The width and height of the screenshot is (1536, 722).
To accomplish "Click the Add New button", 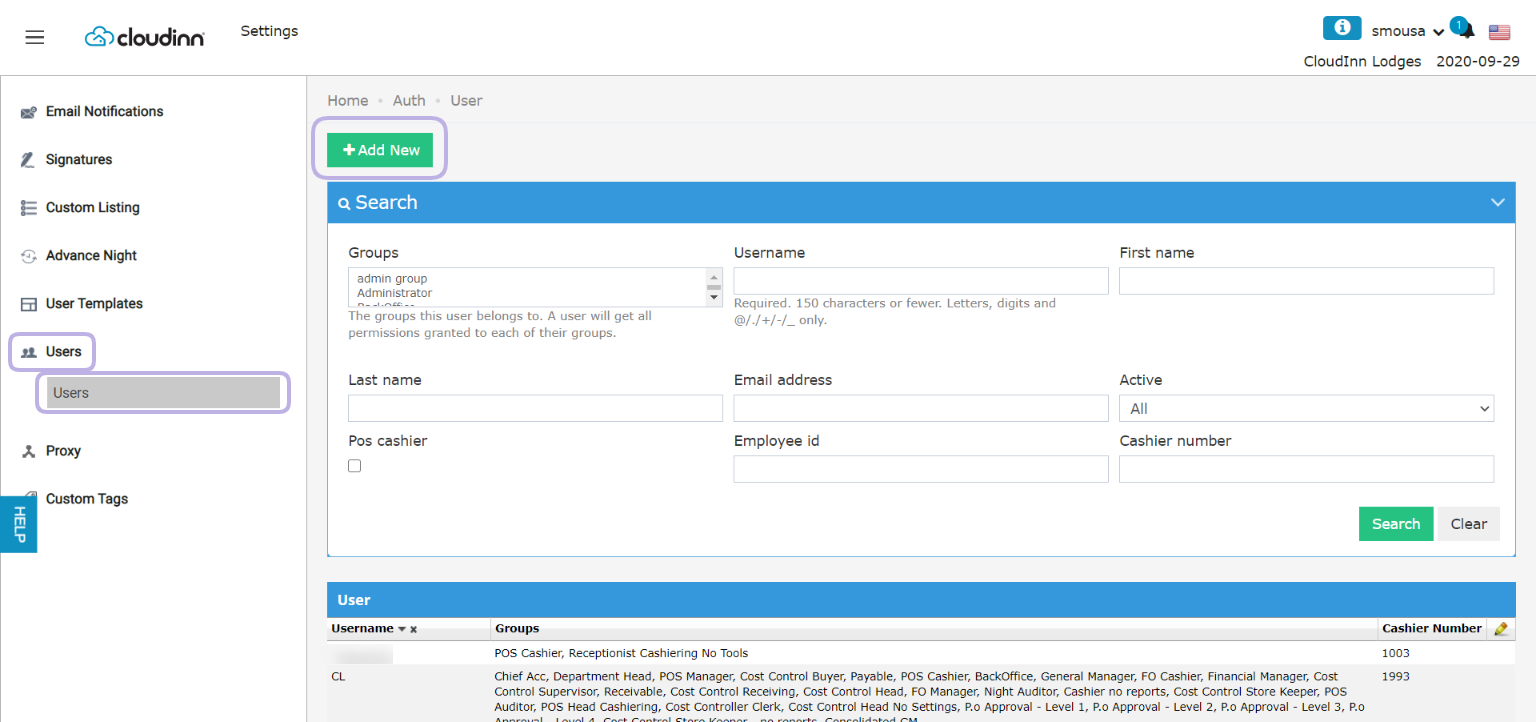I will tap(380, 150).
